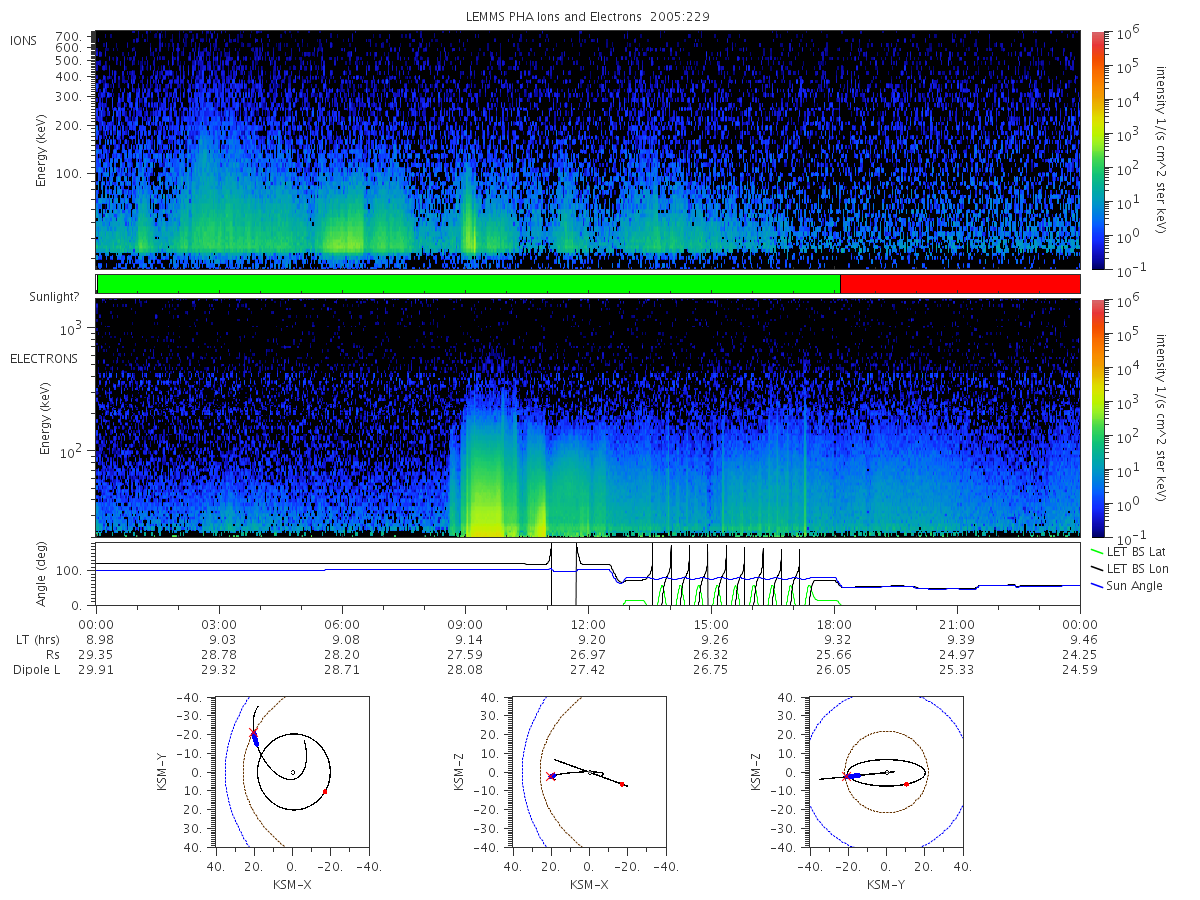Click the black LET BS Lon legend line

[x=1099, y=568]
